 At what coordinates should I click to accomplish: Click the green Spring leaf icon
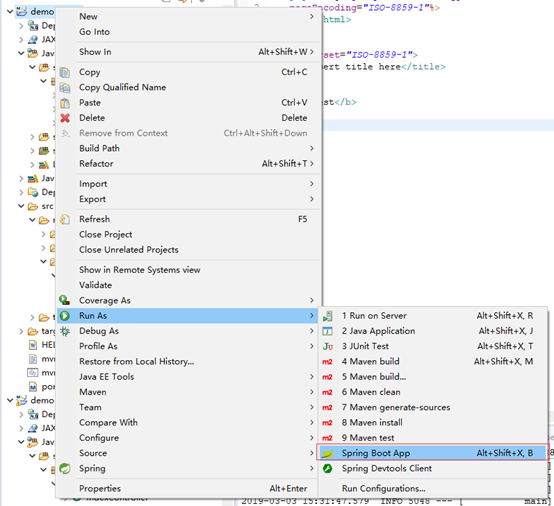pyautogui.click(x=65, y=469)
